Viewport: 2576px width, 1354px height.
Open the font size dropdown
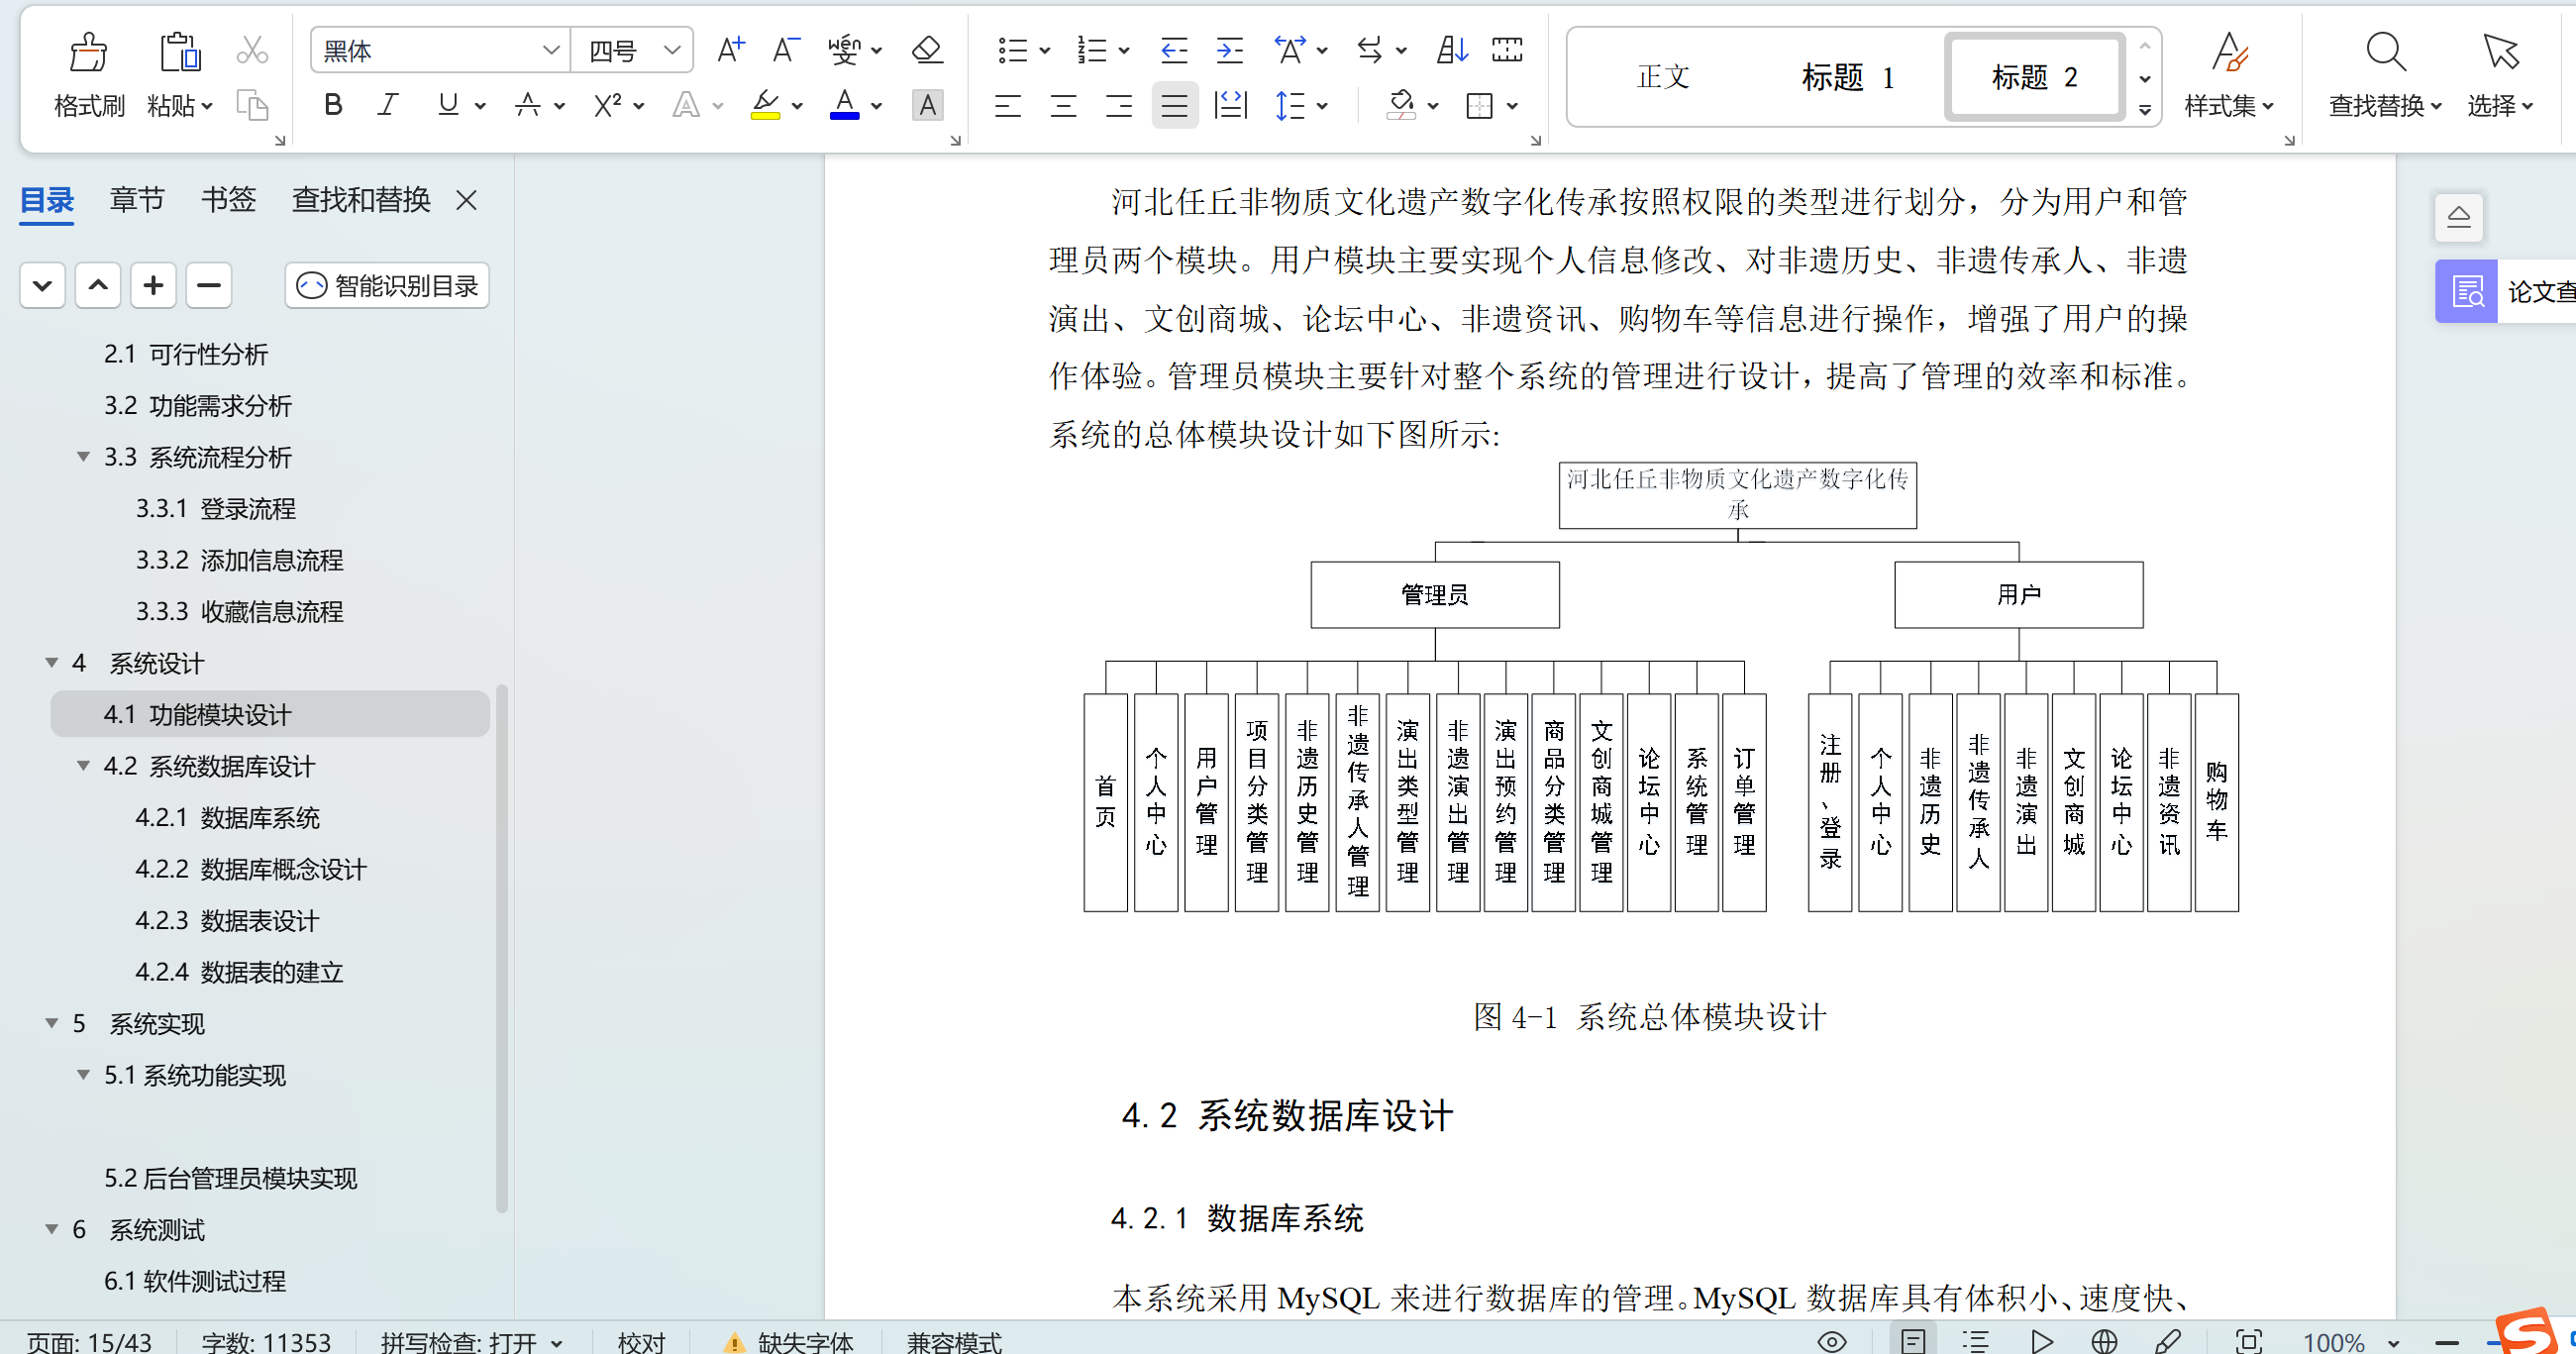click(x=672, y=50)
